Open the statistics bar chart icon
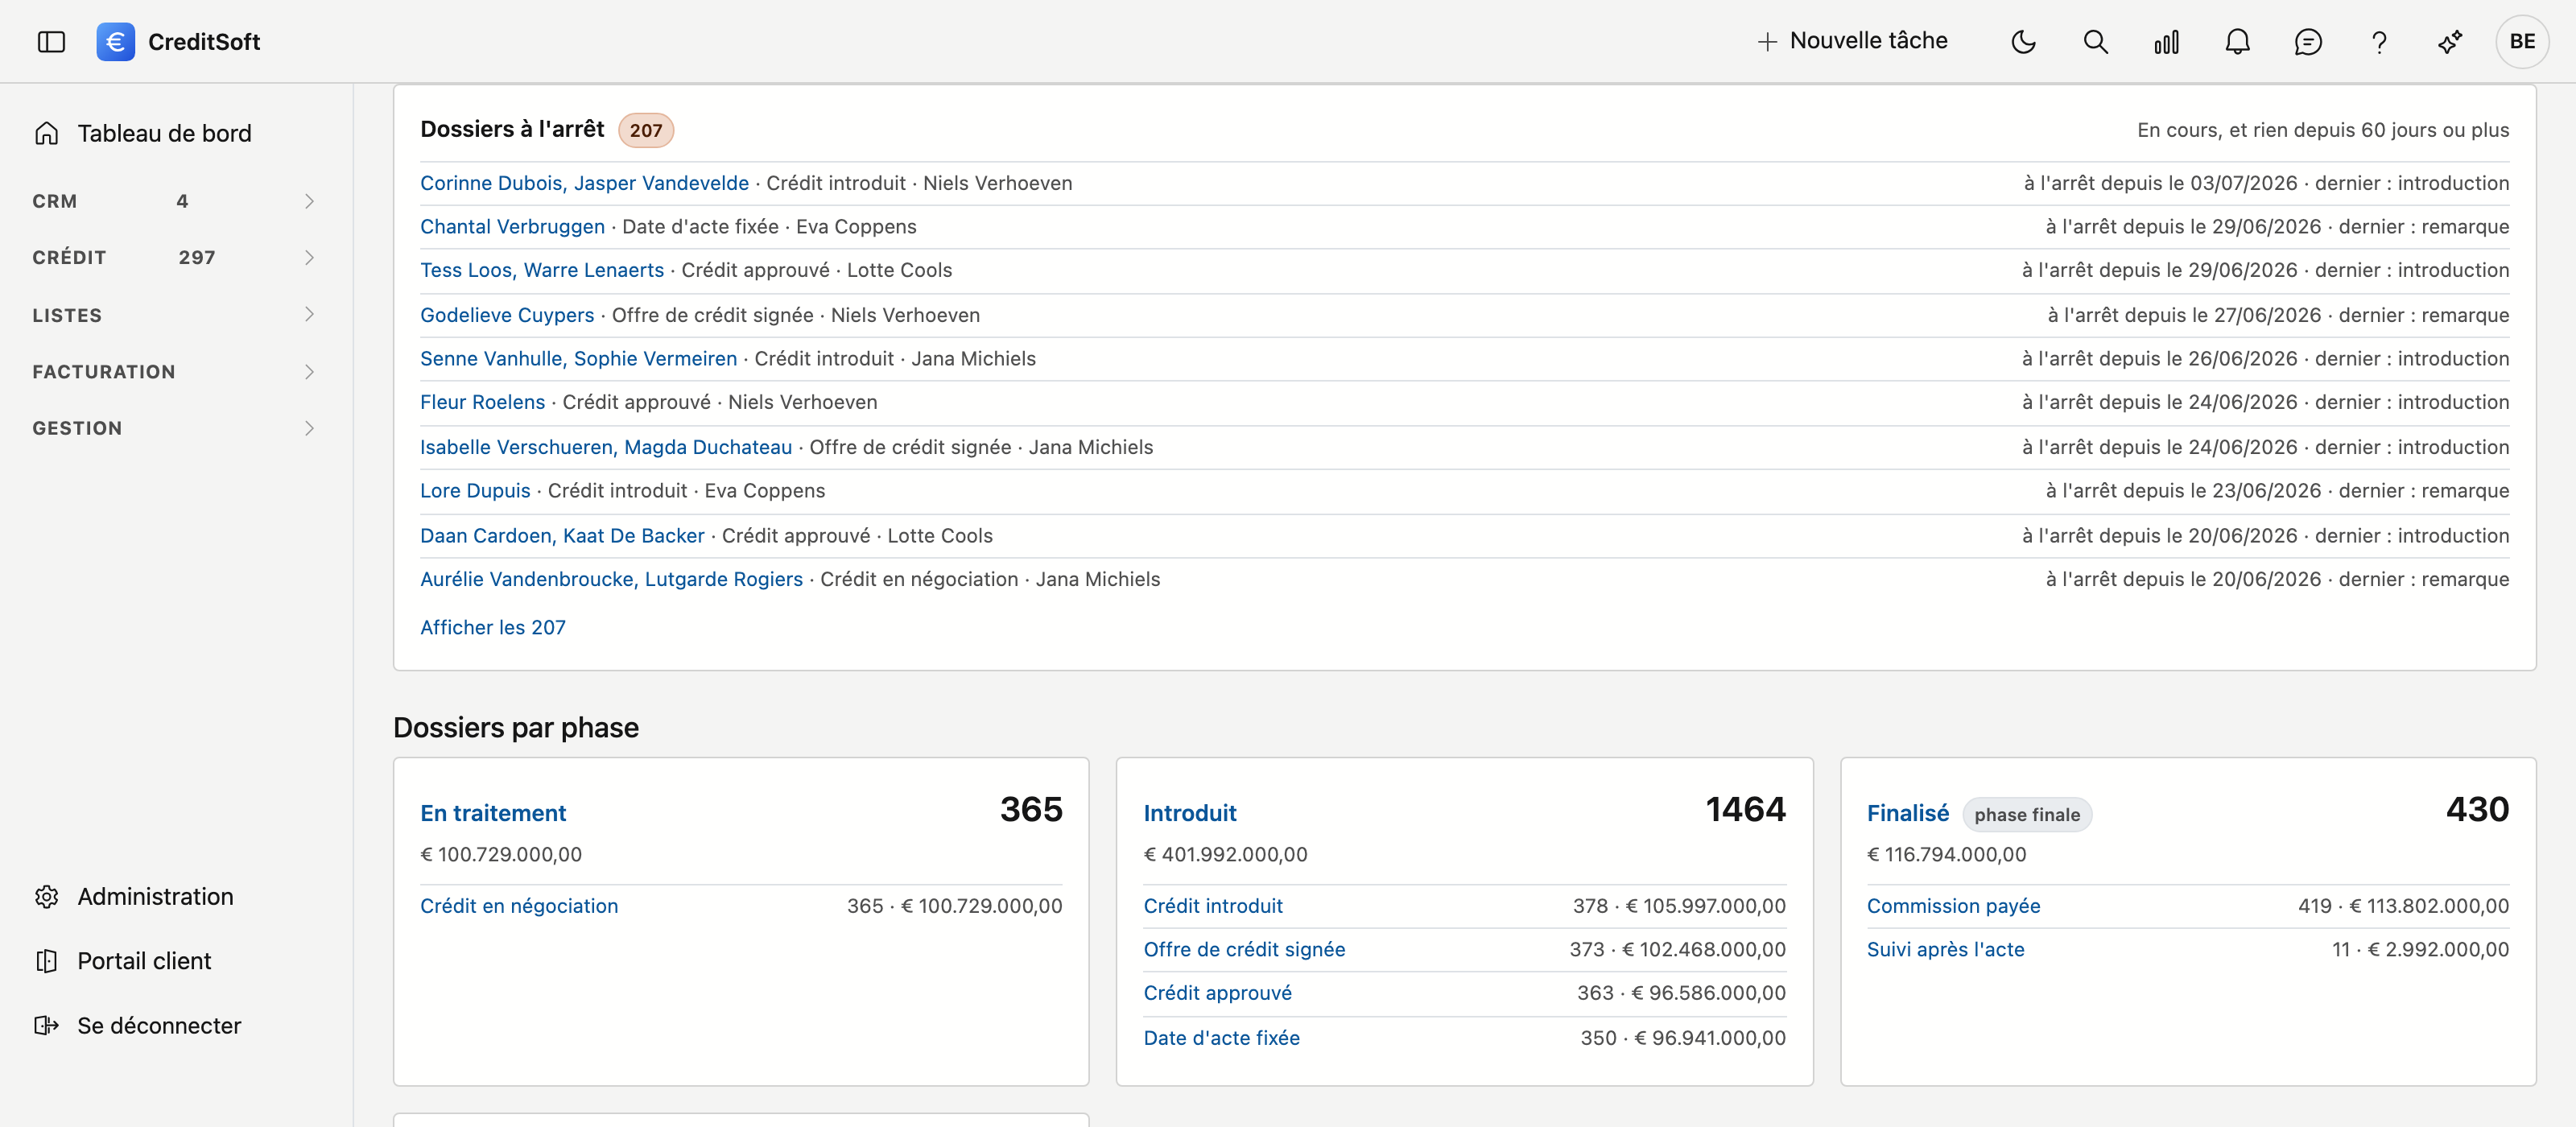 point(2166,42)
